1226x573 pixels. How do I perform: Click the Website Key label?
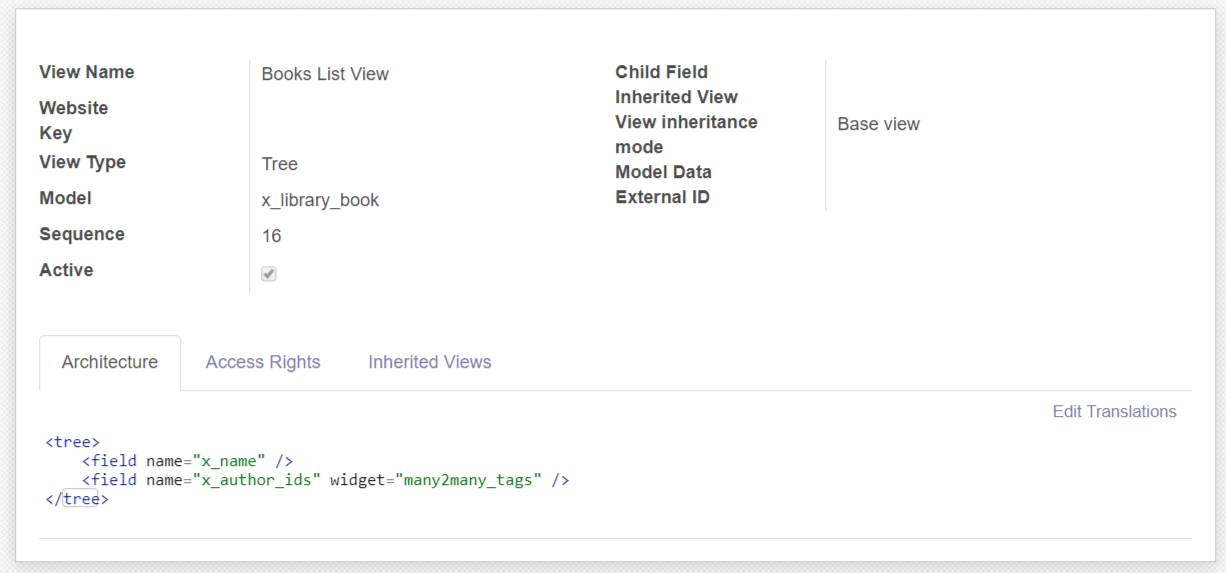74,120
